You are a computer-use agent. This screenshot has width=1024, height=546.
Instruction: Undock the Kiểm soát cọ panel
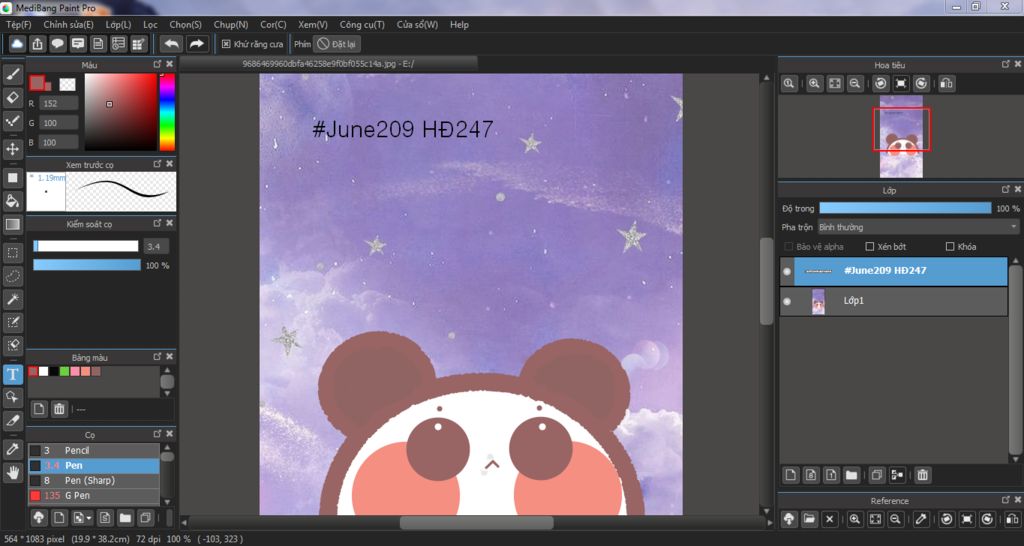[157, 223]
